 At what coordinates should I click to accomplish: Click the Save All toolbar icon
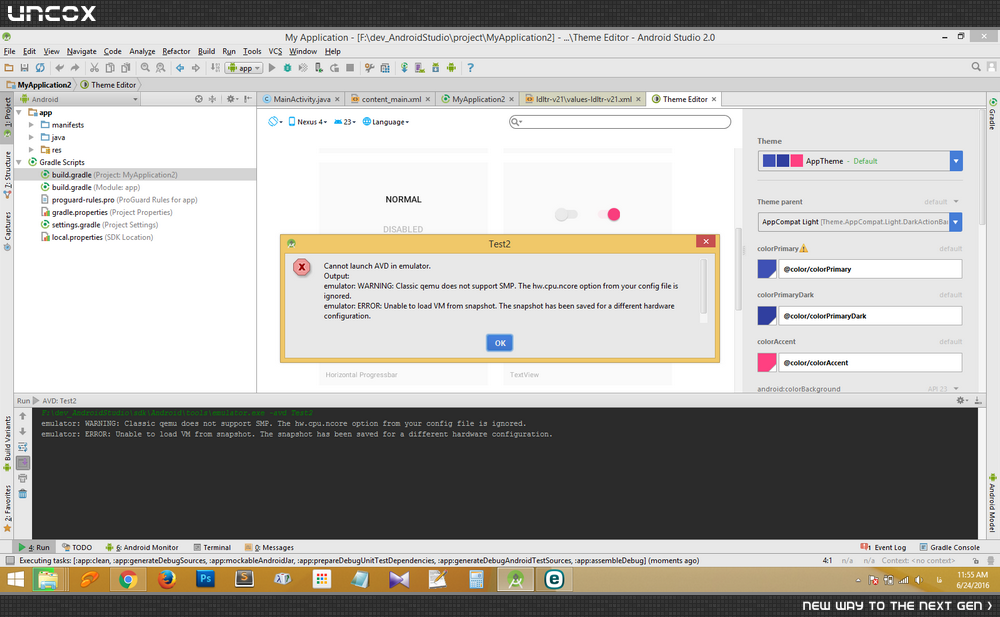24,68
